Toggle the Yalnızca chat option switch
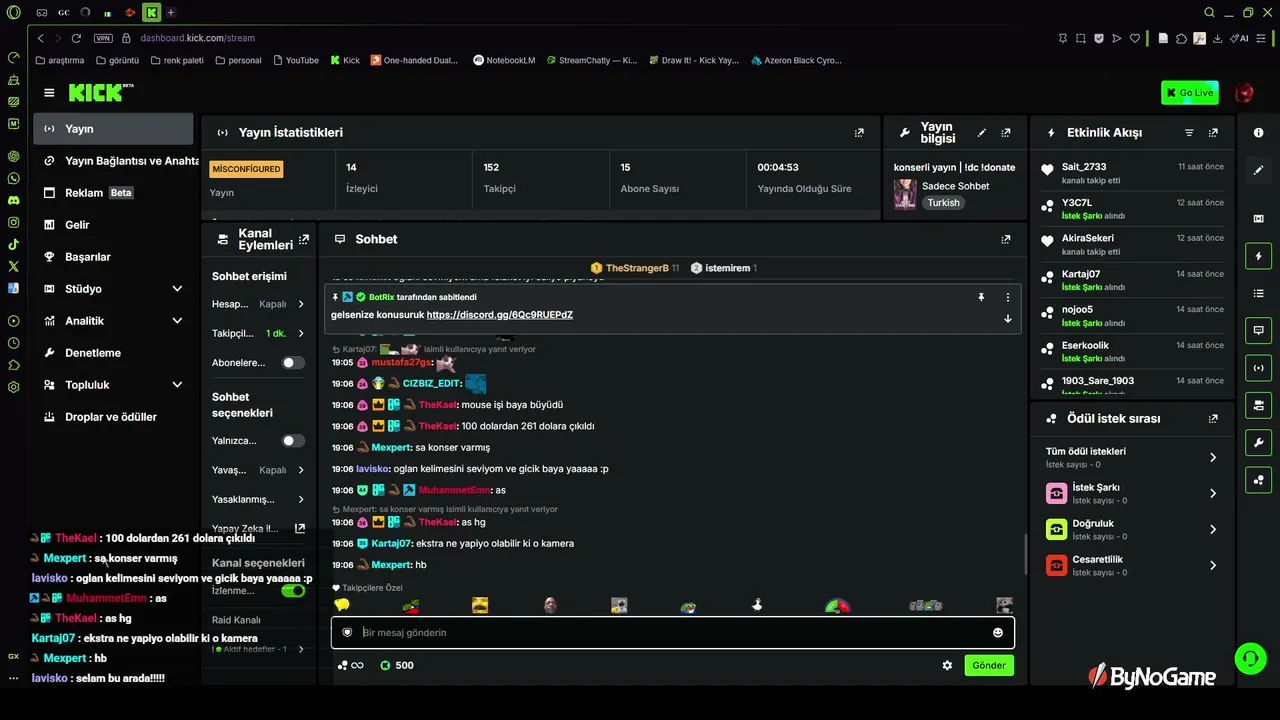1280x720 pixels. click(x=293, y=441)
